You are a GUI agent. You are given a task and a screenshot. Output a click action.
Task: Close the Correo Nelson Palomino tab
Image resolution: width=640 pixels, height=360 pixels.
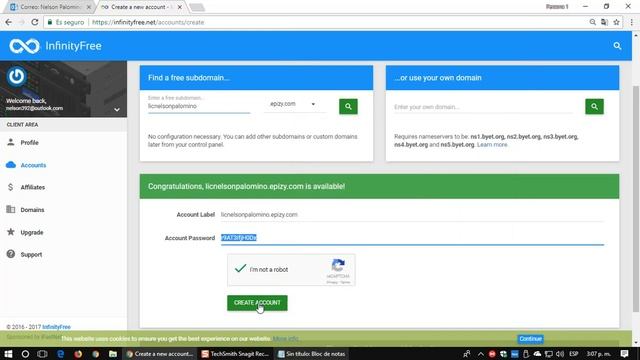[89, 7]
